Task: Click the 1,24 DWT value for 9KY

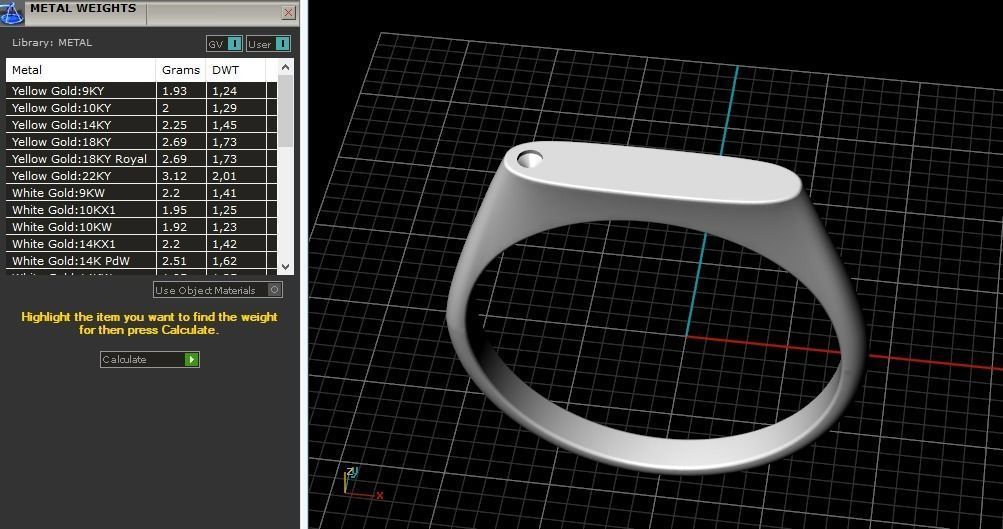Action: 225,91
